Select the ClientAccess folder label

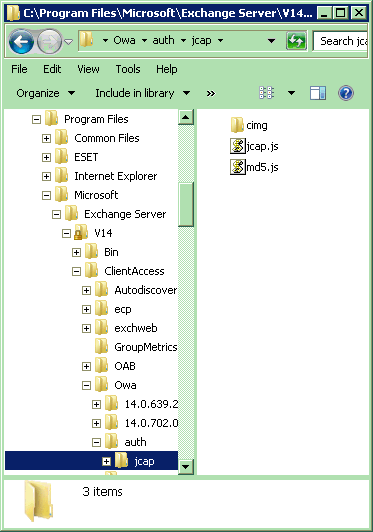[x=134, y=271]
